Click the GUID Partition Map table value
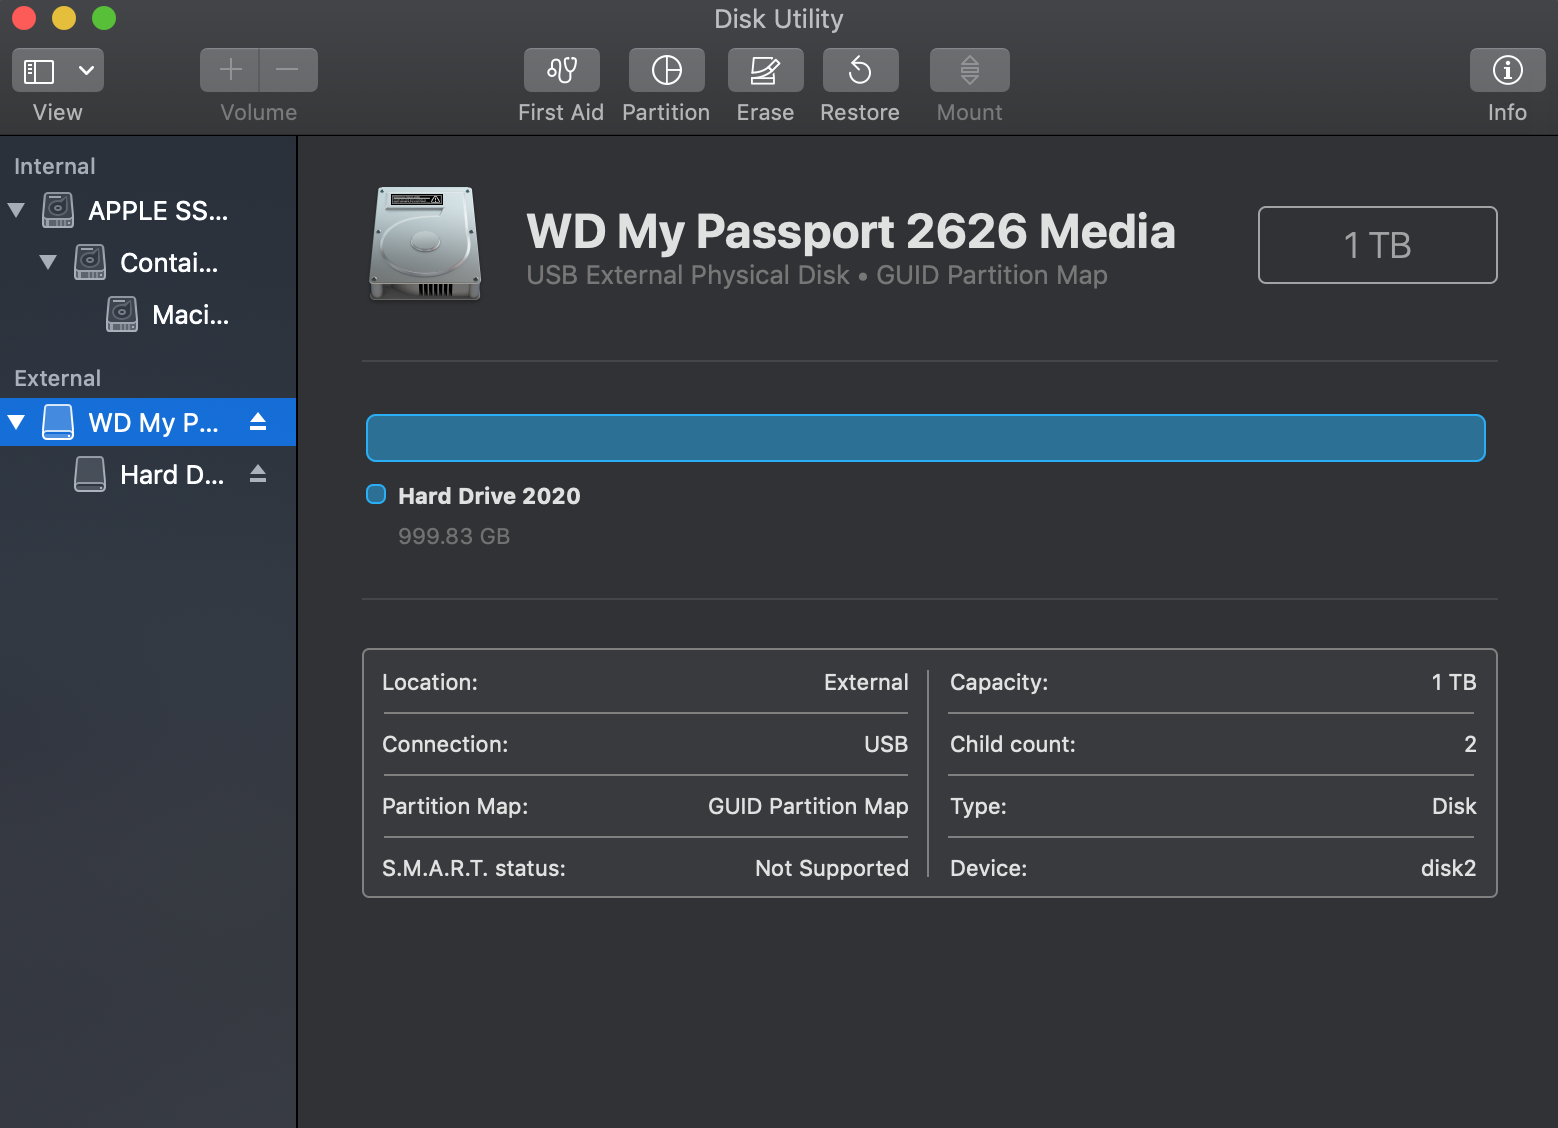The height and width of the screenshot is (1128, 1558). [x=808, y=806]
